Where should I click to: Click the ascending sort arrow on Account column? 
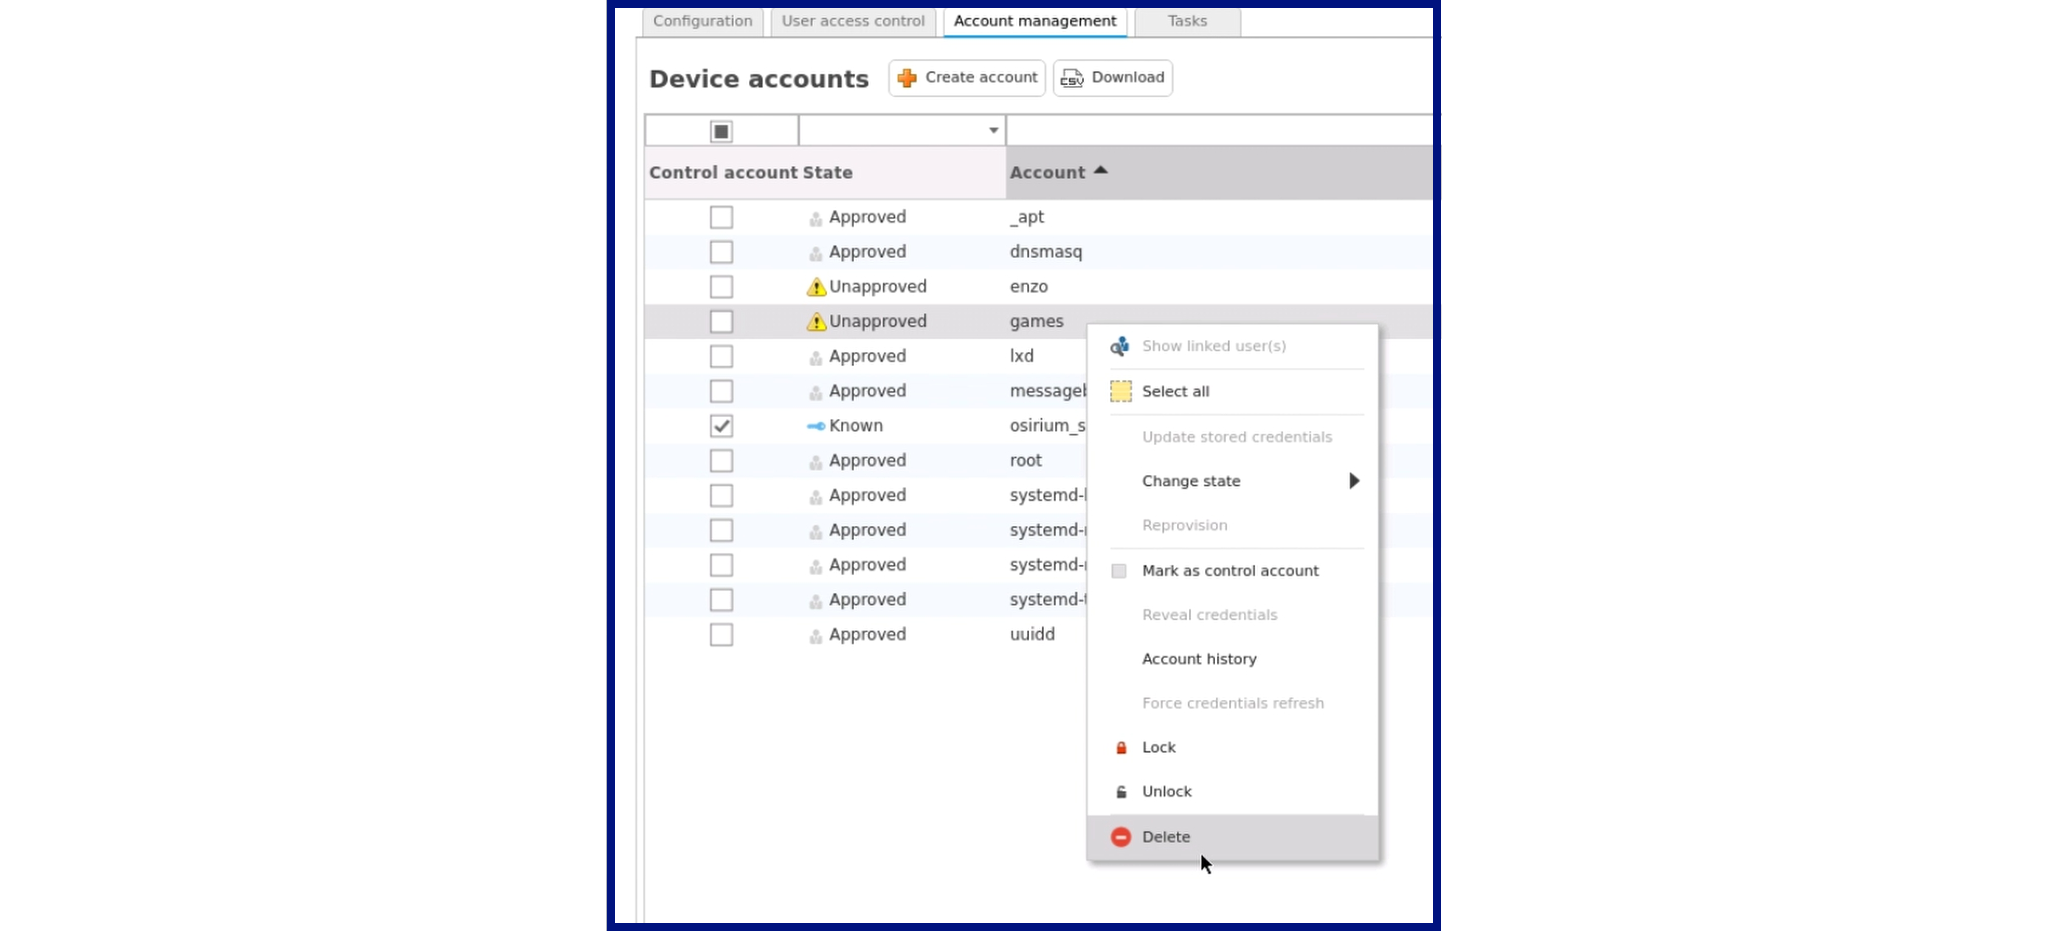coord(1101,171)
